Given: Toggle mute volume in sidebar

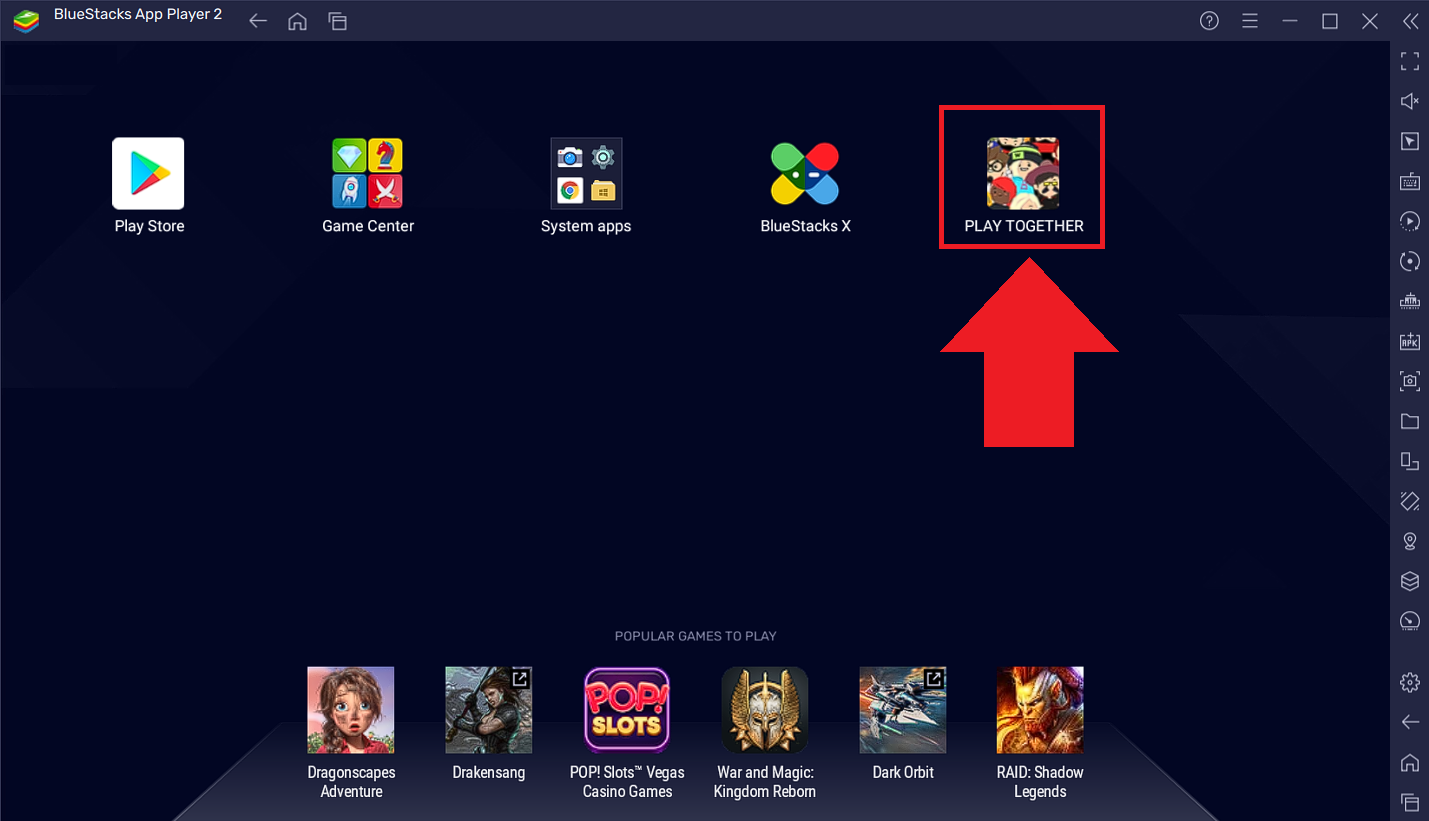Looking at the screenshot, I should point(1410,101).
